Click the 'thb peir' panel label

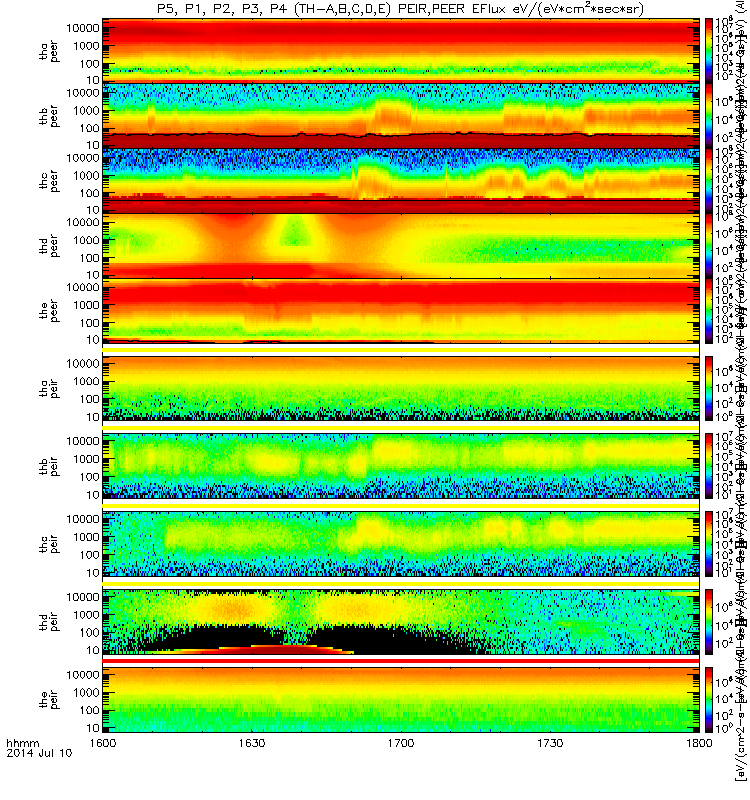click(x=49, y=466)
